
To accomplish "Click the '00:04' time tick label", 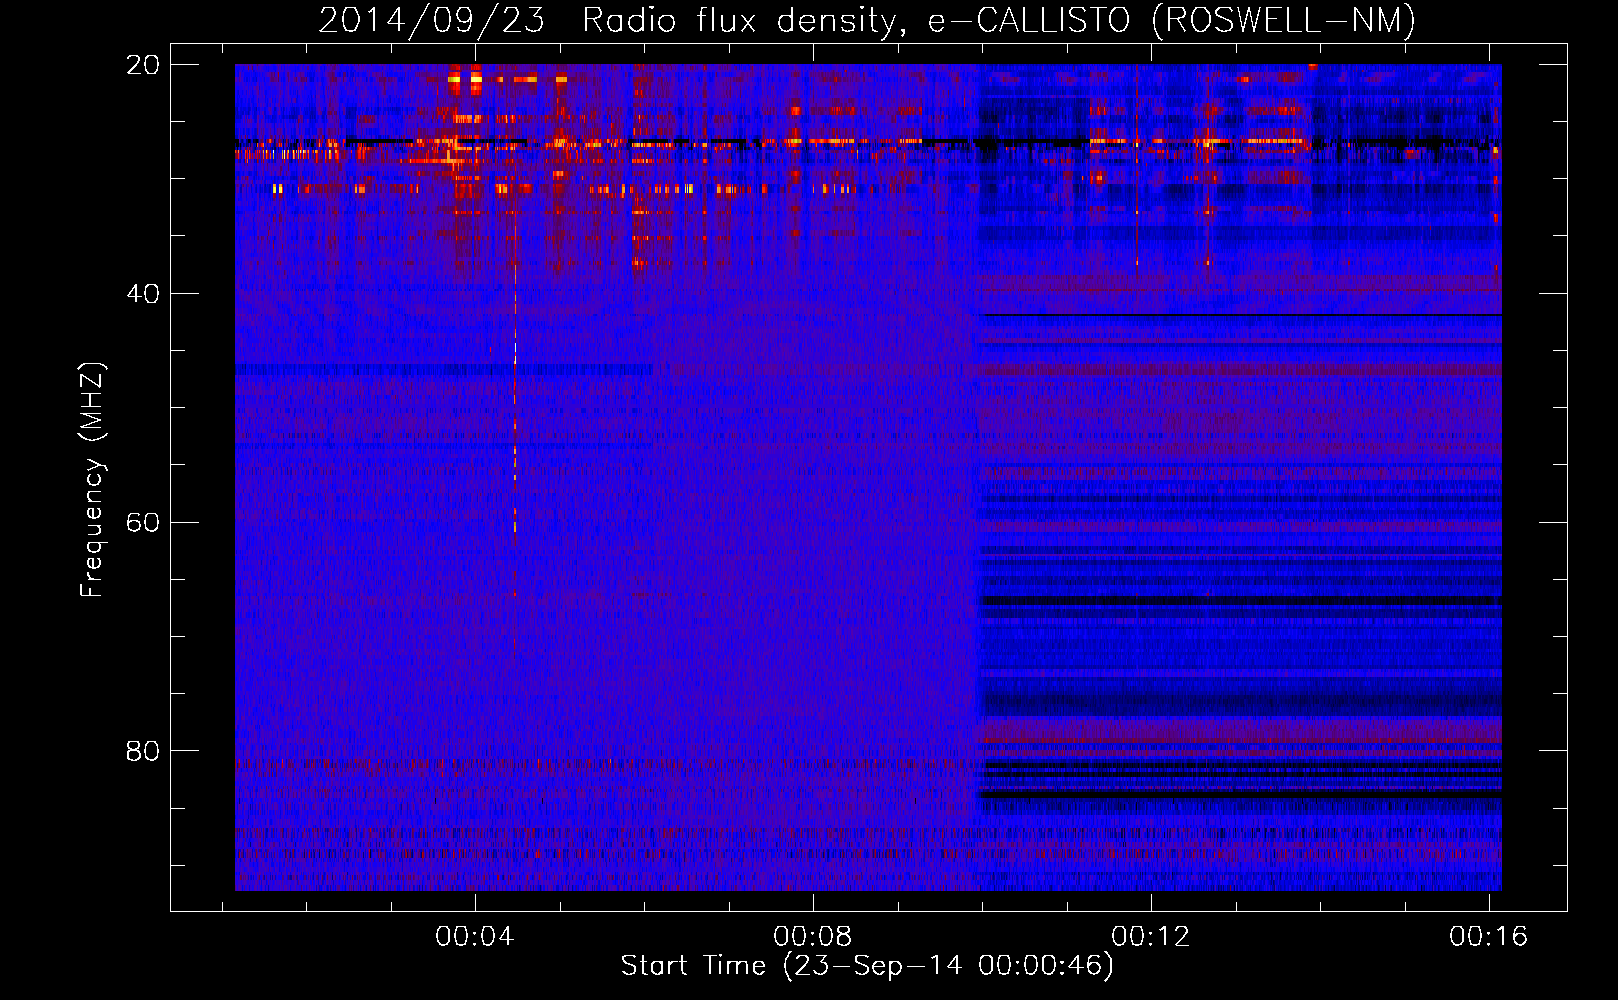I will coord(475,936).
